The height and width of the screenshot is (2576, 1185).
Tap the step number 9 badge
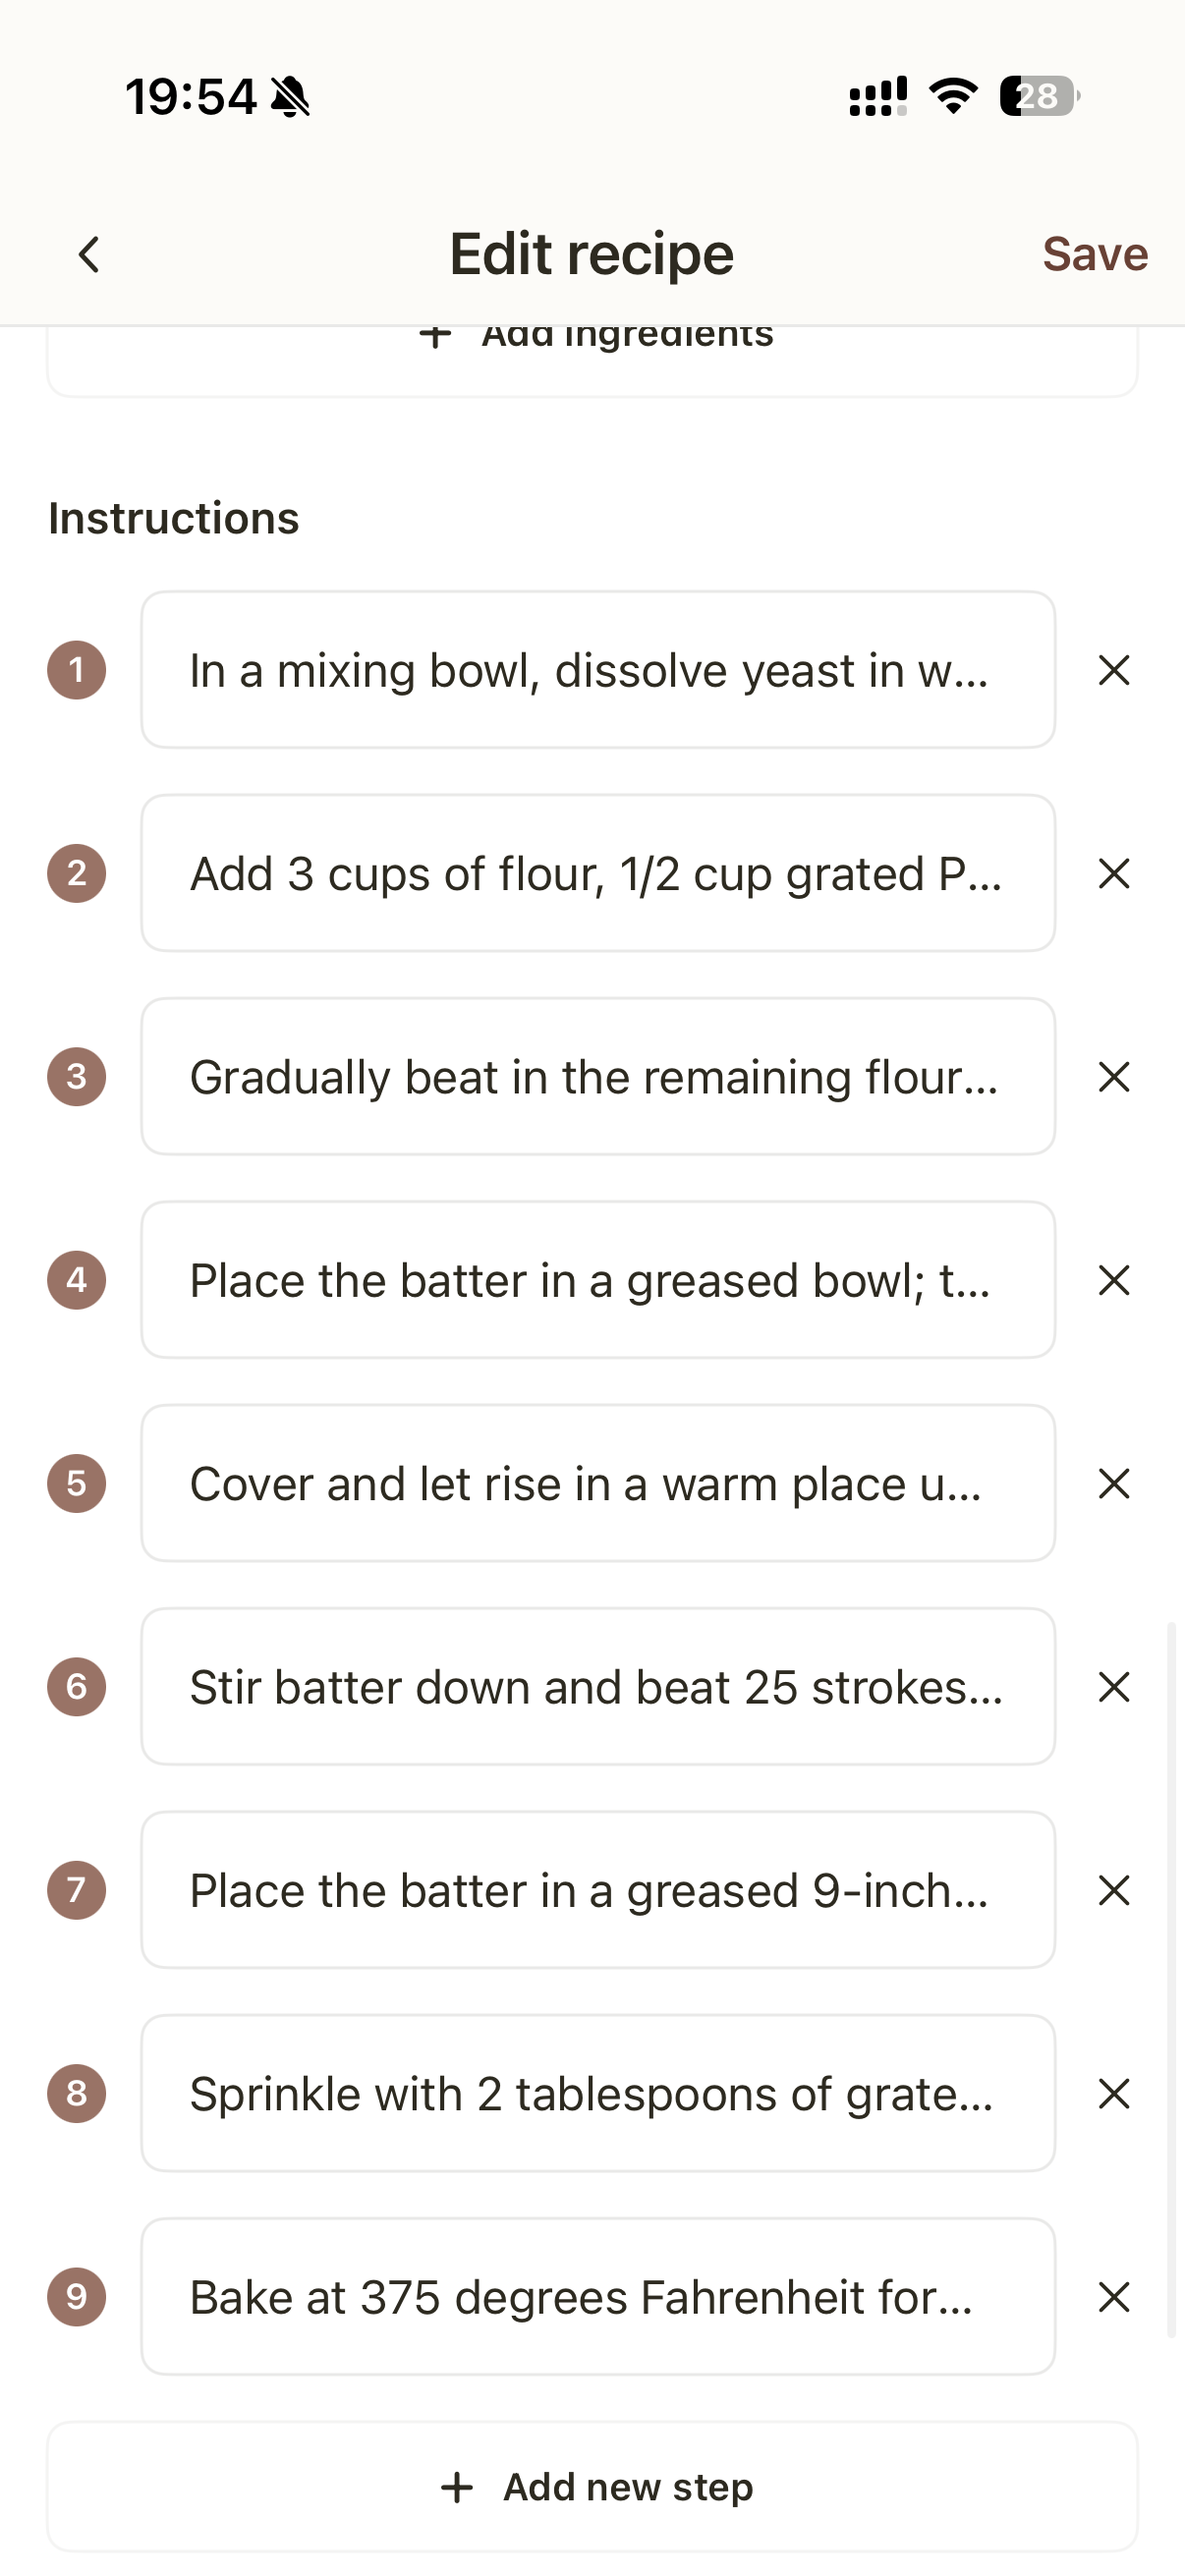pyautogui.click(x=77, y=2297)
